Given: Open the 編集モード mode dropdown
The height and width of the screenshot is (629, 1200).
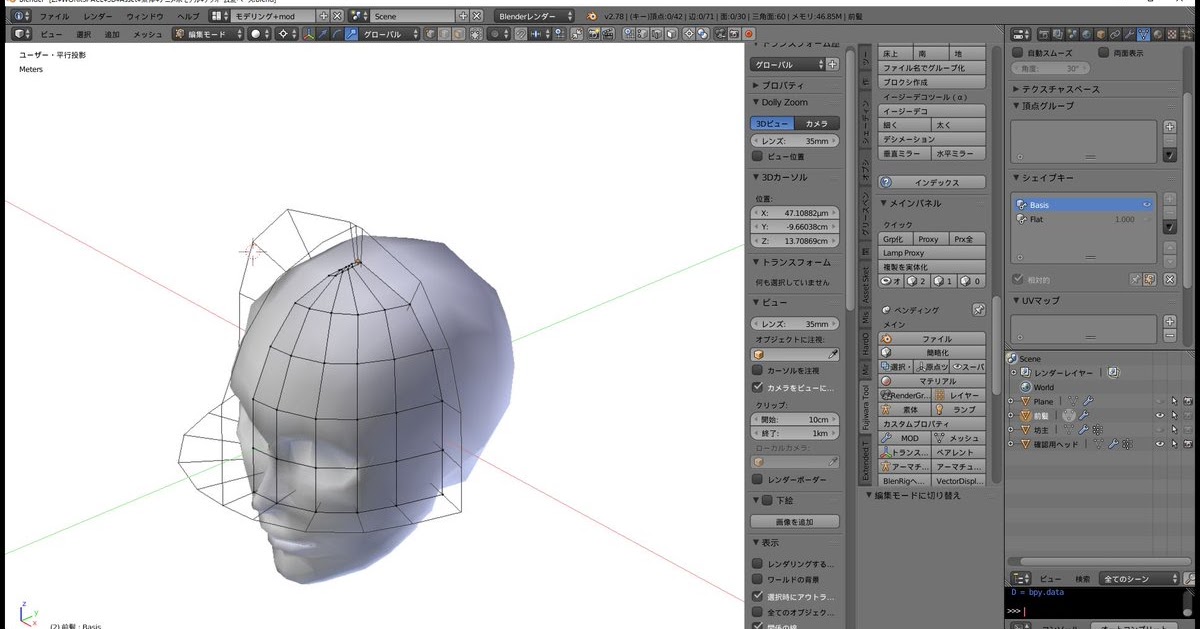Looking at the screenshot, I should pos(209,34).
